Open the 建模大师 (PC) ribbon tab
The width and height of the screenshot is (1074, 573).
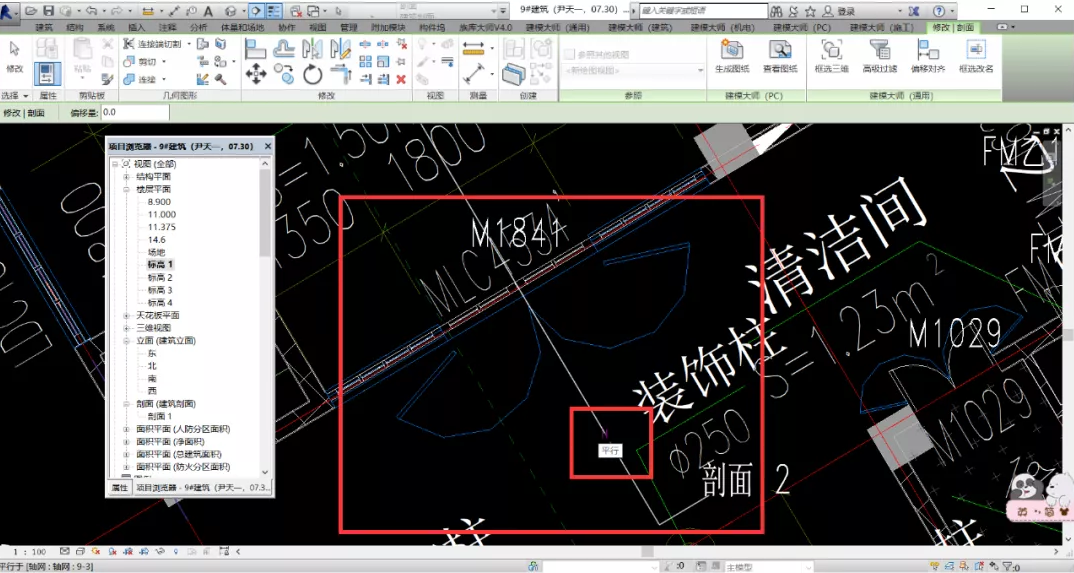(802, 27)
